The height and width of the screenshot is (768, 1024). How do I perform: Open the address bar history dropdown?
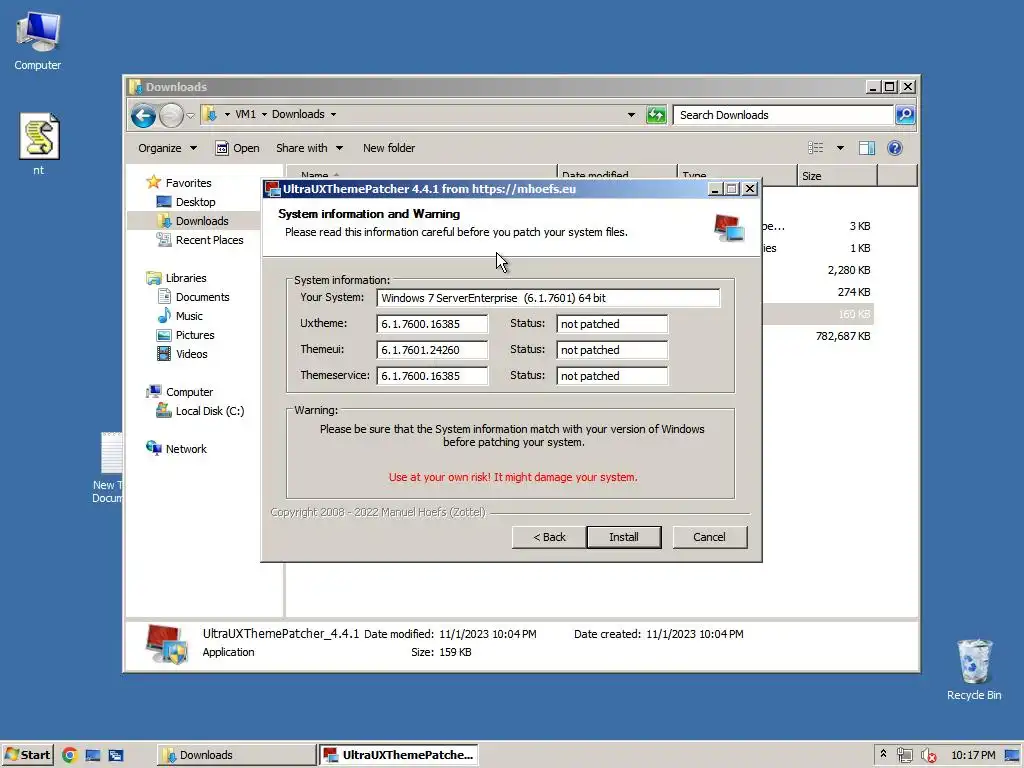pyautogui.click(x=631, y=115)
